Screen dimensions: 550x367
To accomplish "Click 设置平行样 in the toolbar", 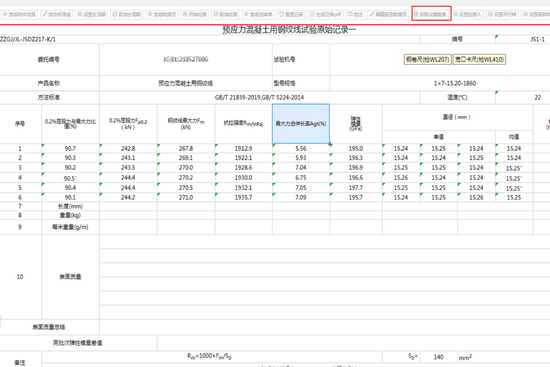I will click(502, 14).
